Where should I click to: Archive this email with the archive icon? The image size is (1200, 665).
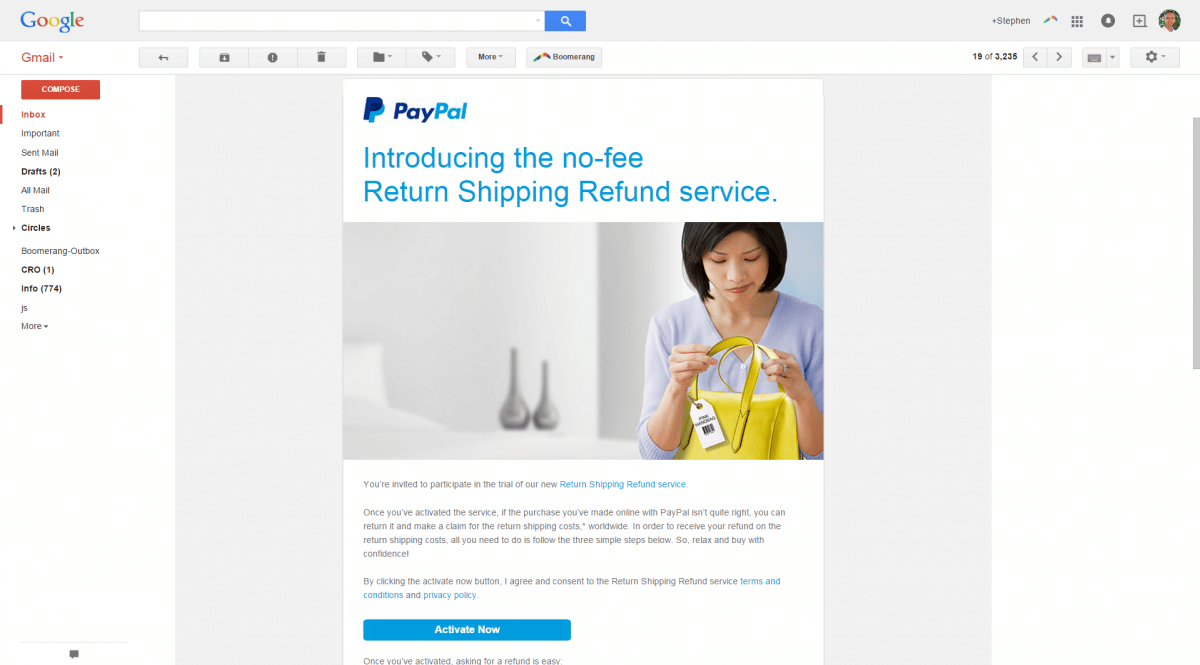click(x=224, y=57)
